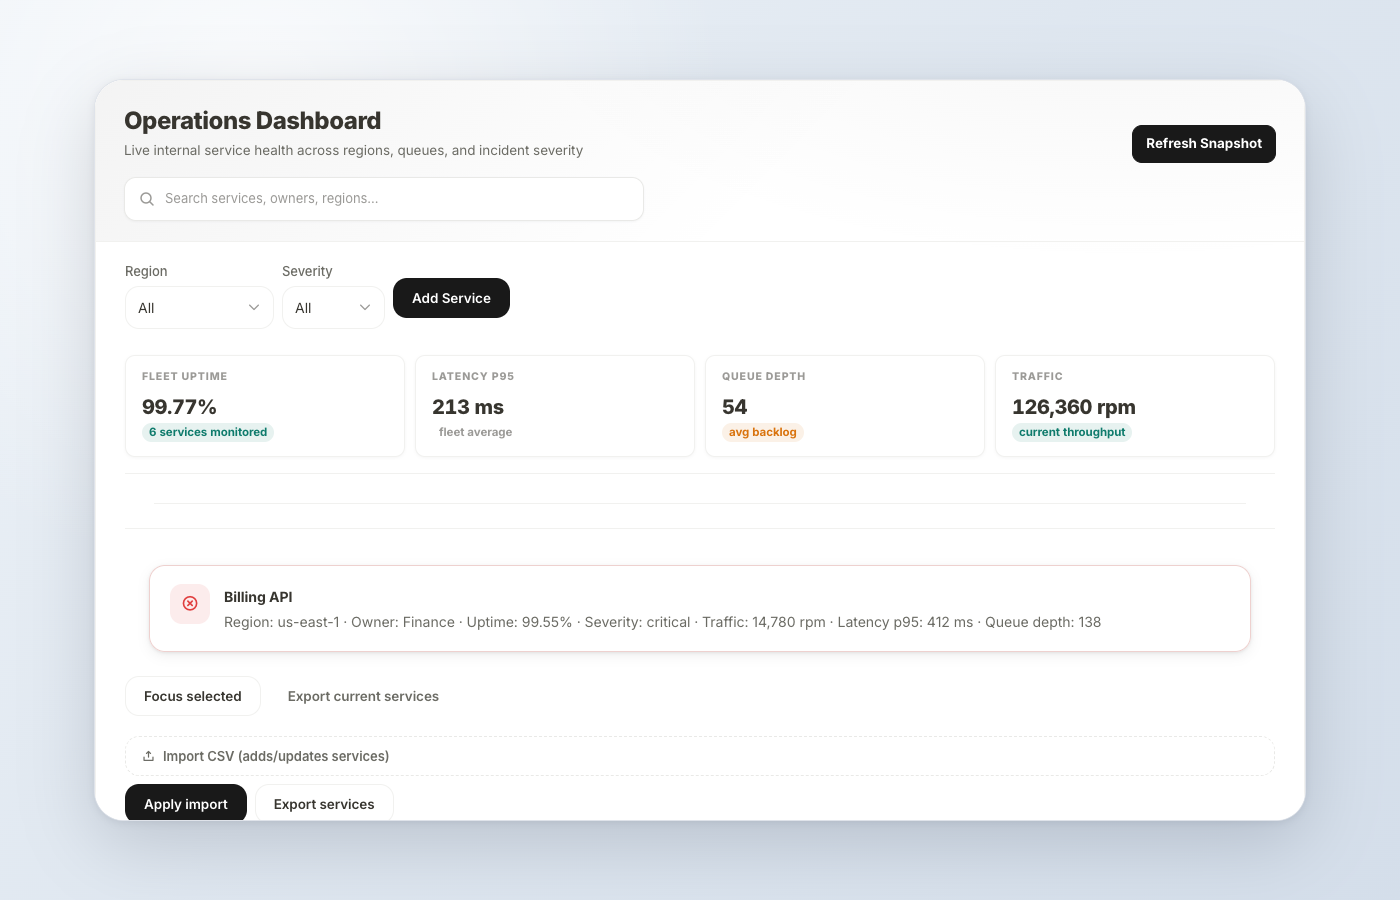Click the Import CSV upload area
This screenshot has width=1400, height=900.
[x=700, y=756]
